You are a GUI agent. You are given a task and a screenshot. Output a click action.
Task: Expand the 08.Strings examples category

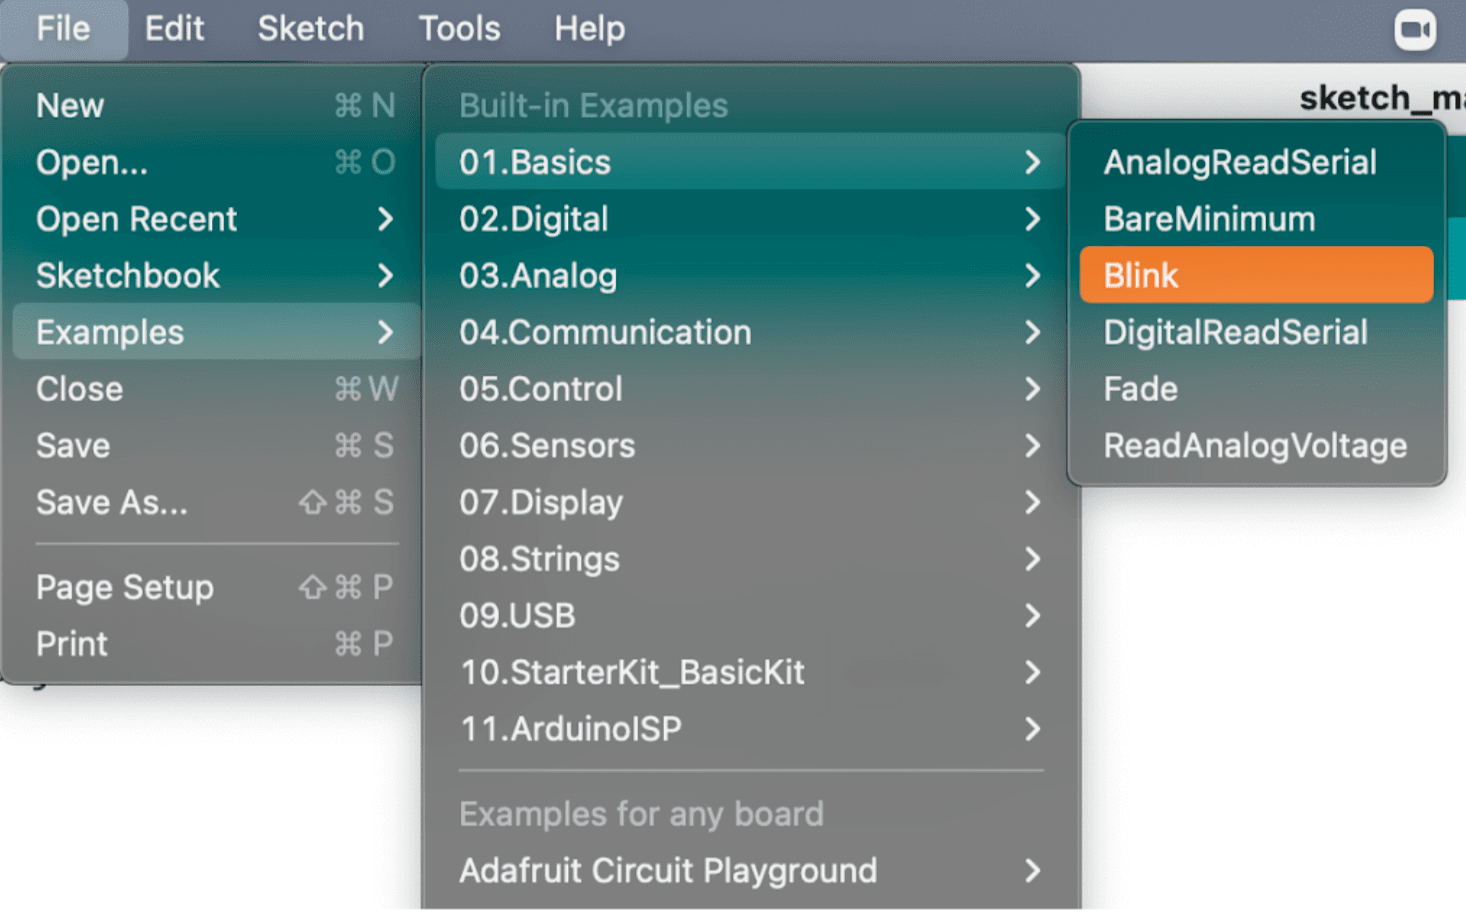(750, 559)
